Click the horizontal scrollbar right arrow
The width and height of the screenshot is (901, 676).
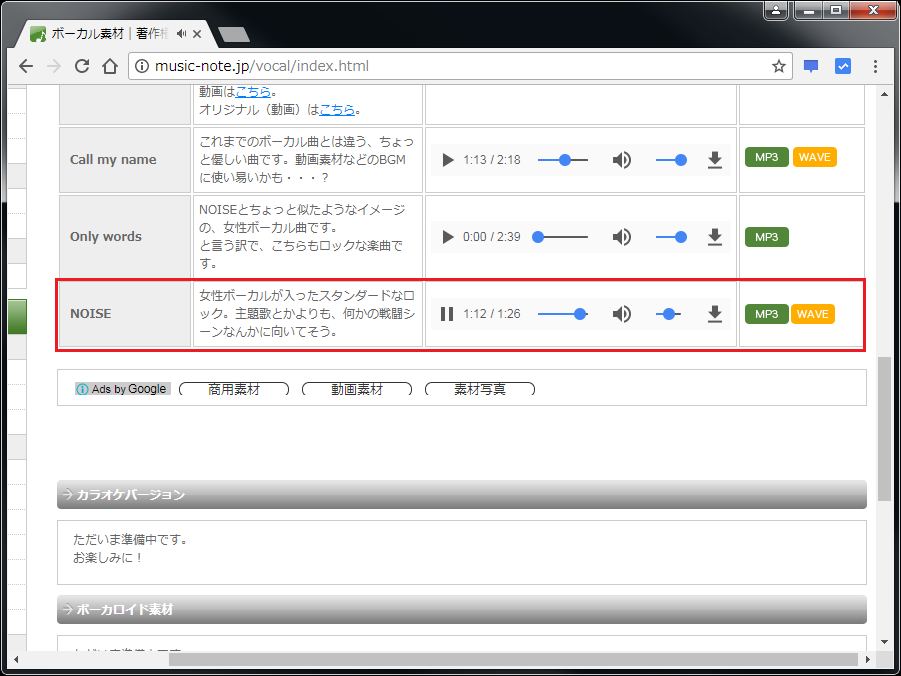tap(867, 659)
